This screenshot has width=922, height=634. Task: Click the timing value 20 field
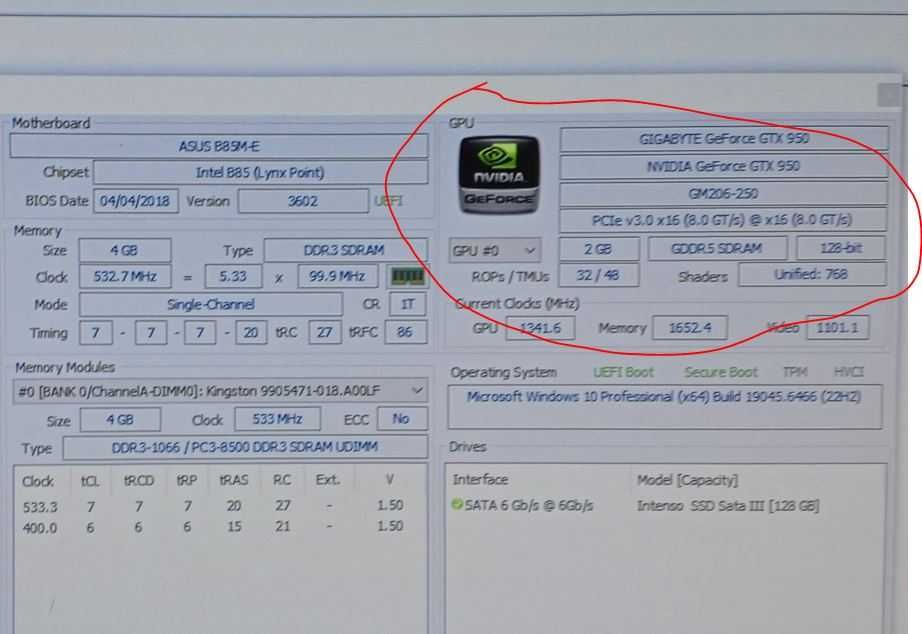point(251,332)
